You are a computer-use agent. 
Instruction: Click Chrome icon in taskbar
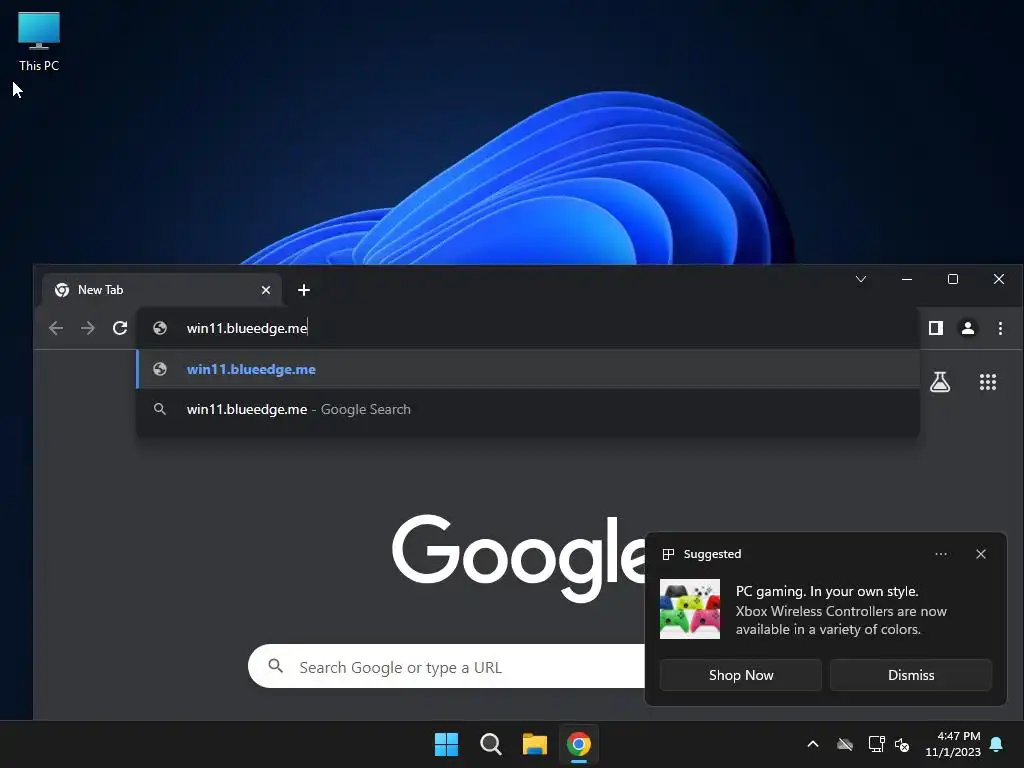[x=579, y=744]
